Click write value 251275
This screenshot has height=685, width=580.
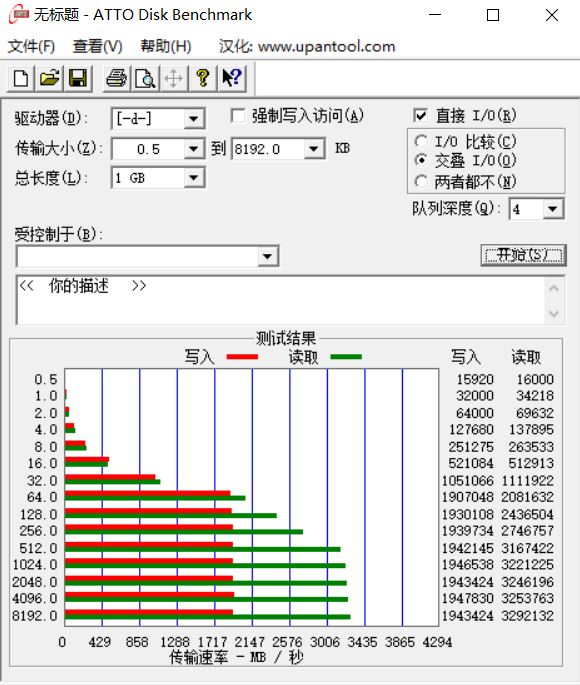[471, 447]
